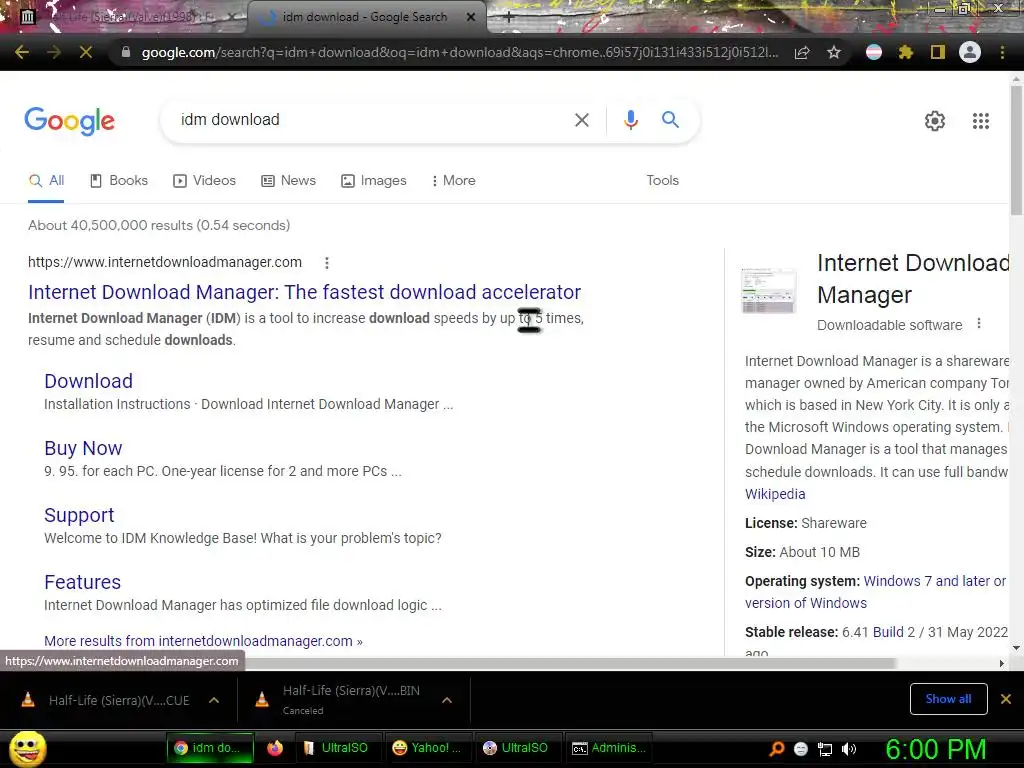1024x768 pixels.
Task: Click the network tray icon
Action: click(825, 749)
